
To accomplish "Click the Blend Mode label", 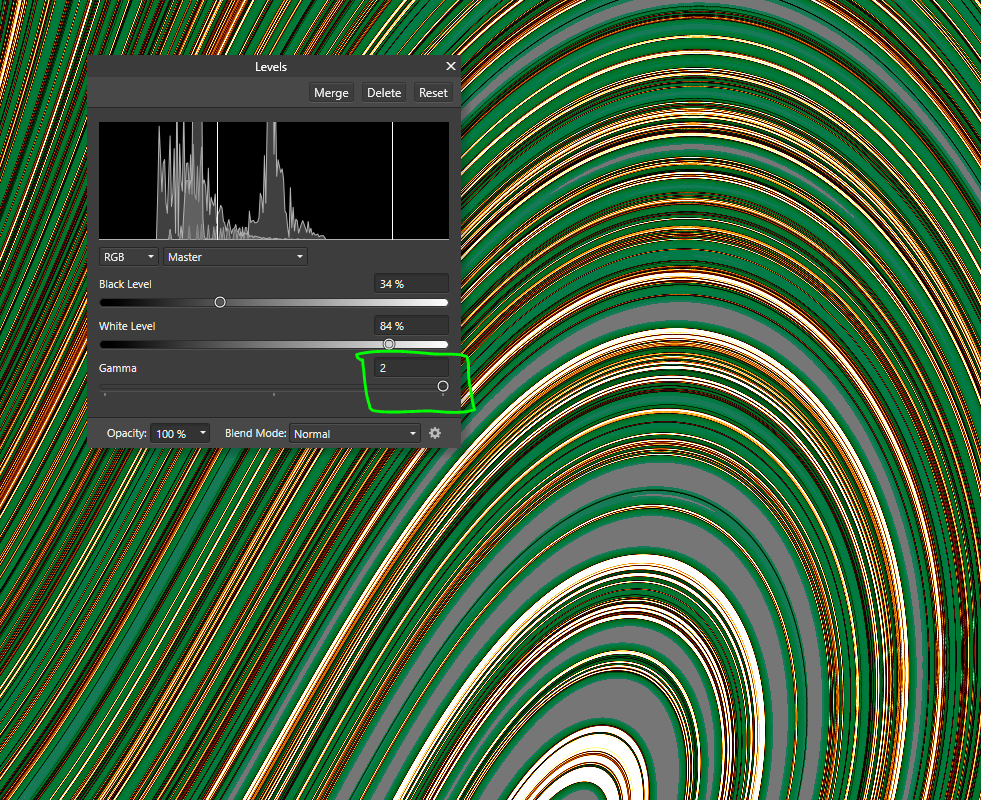I will 256,433.
